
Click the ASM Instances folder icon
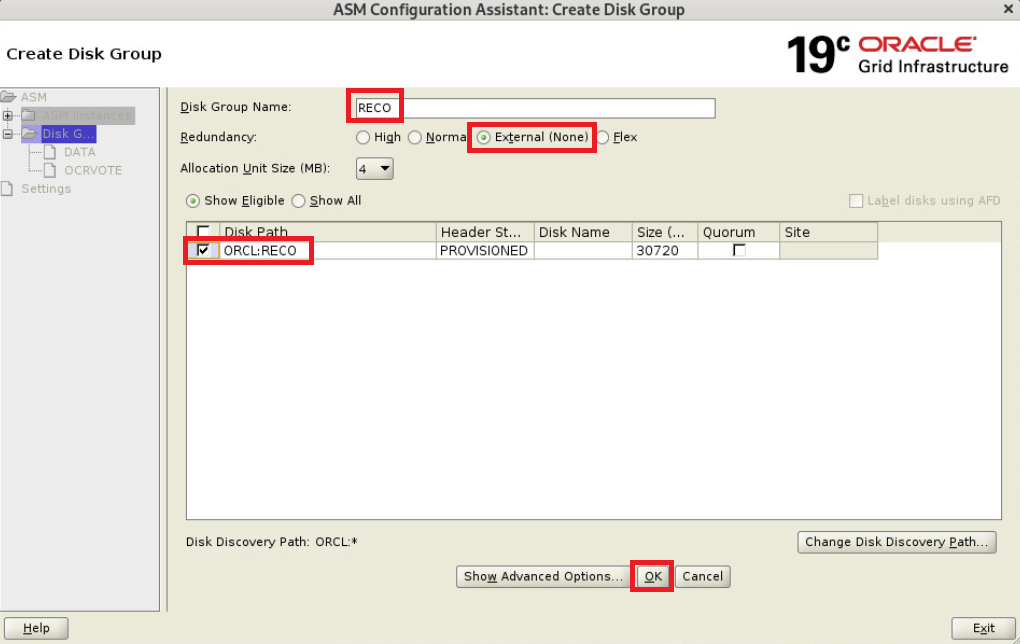click(29, 115)
